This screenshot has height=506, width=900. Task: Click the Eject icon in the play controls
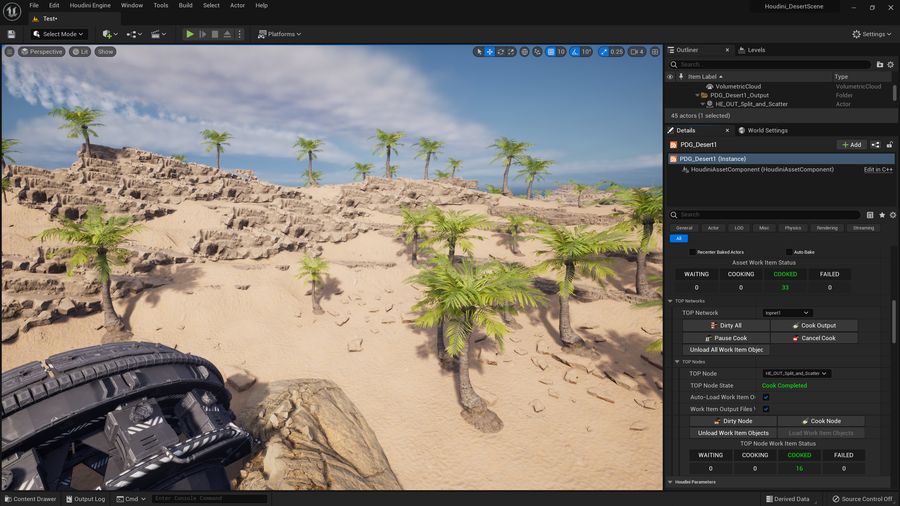[x=227, y=34]
